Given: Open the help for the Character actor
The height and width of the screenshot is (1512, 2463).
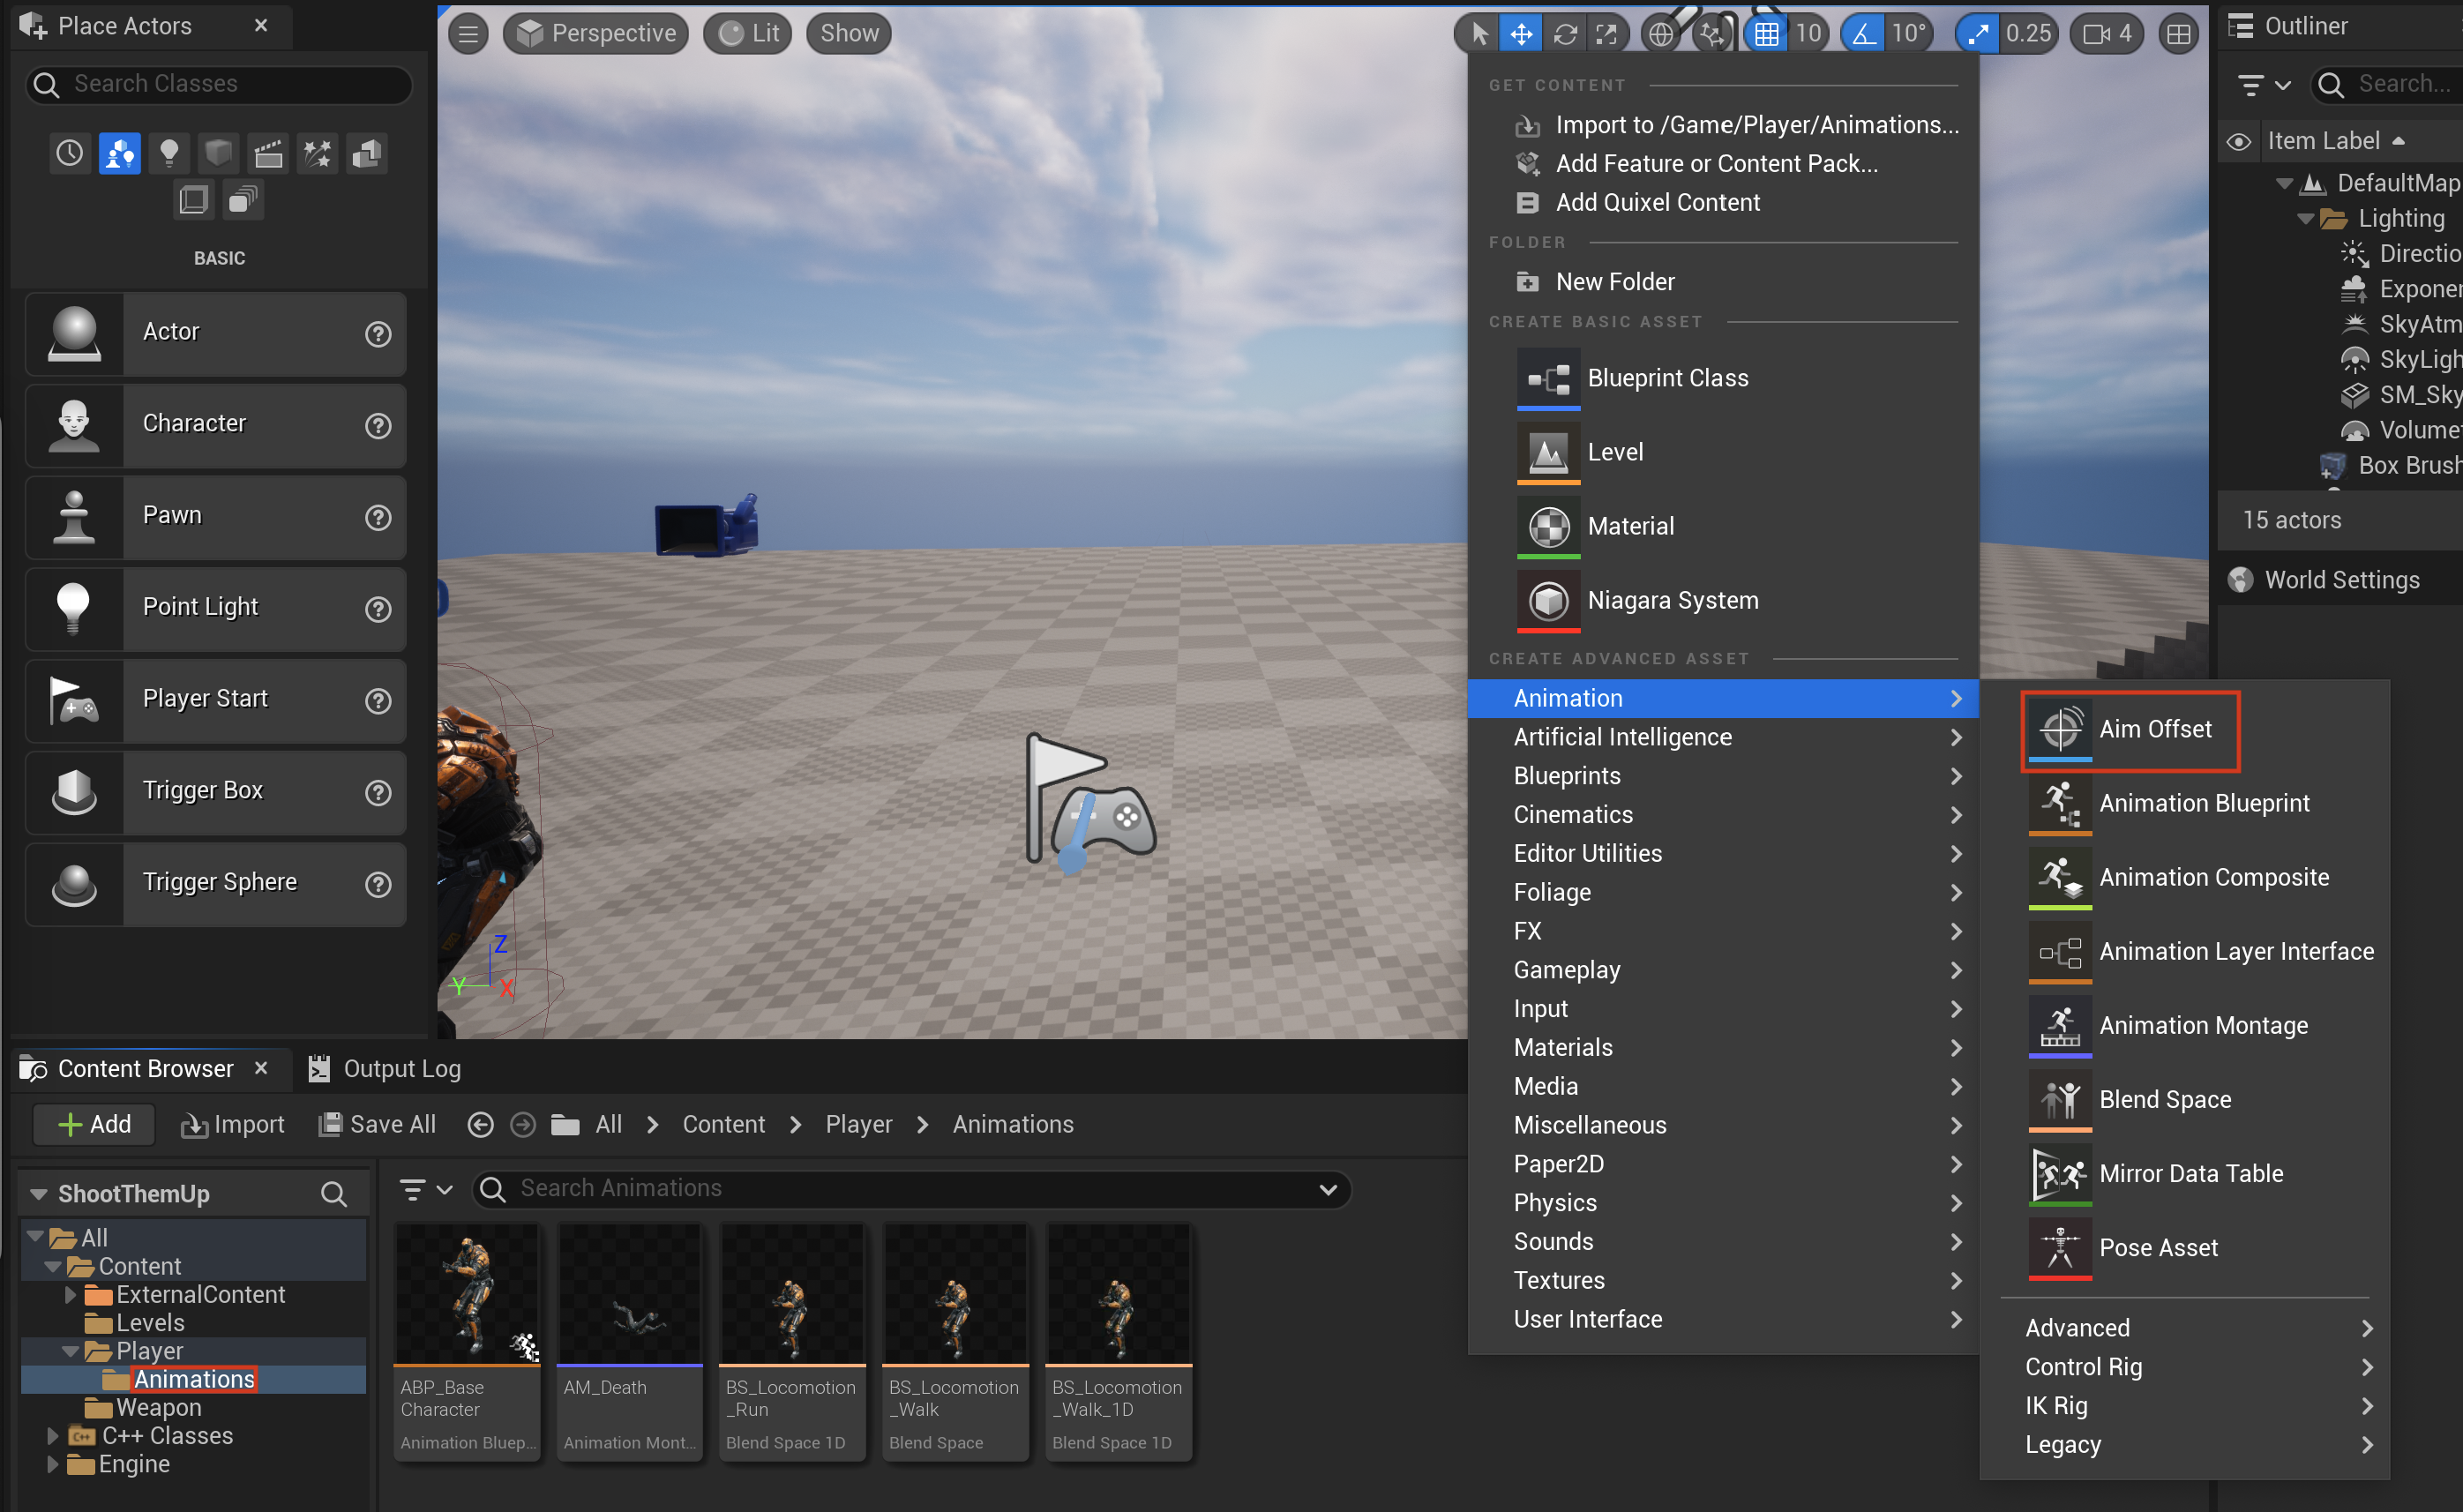Looking at the screenshot, I should (x=378, y=425).
